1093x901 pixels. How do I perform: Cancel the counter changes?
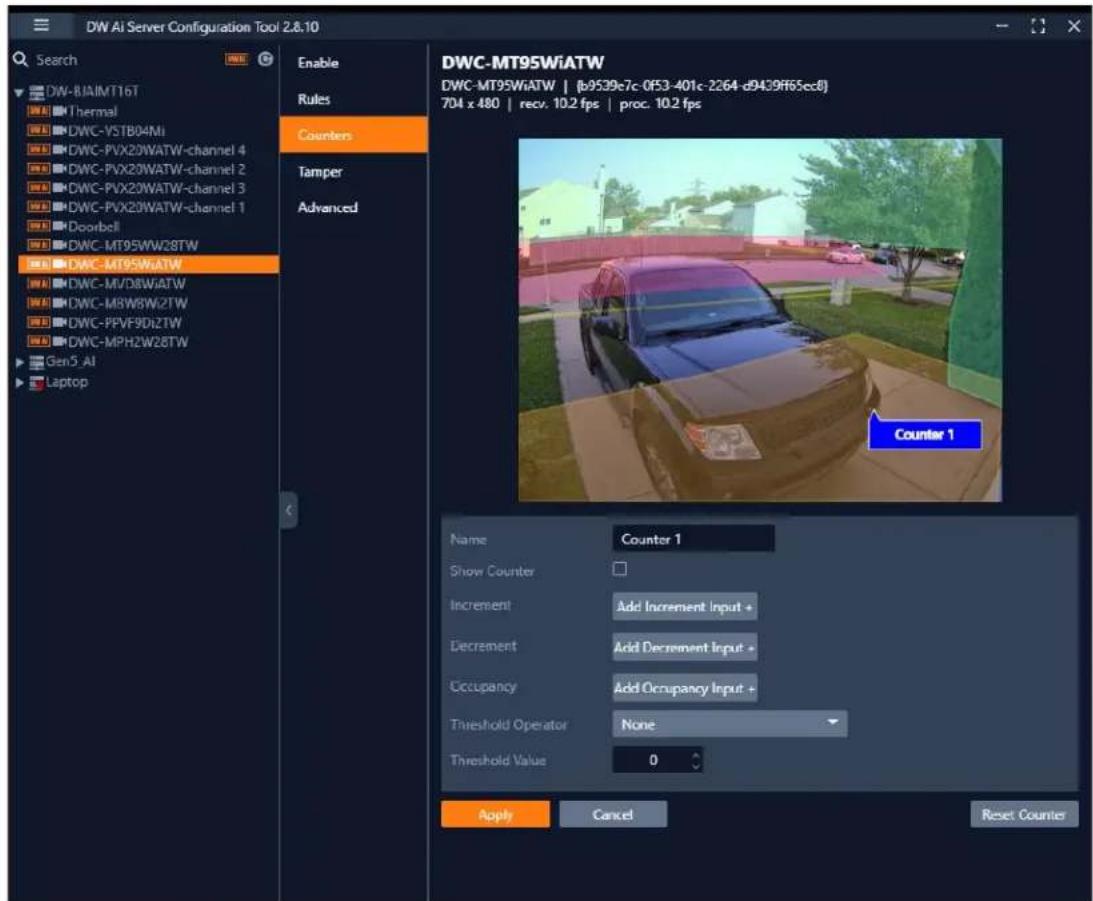pos(613,814)
